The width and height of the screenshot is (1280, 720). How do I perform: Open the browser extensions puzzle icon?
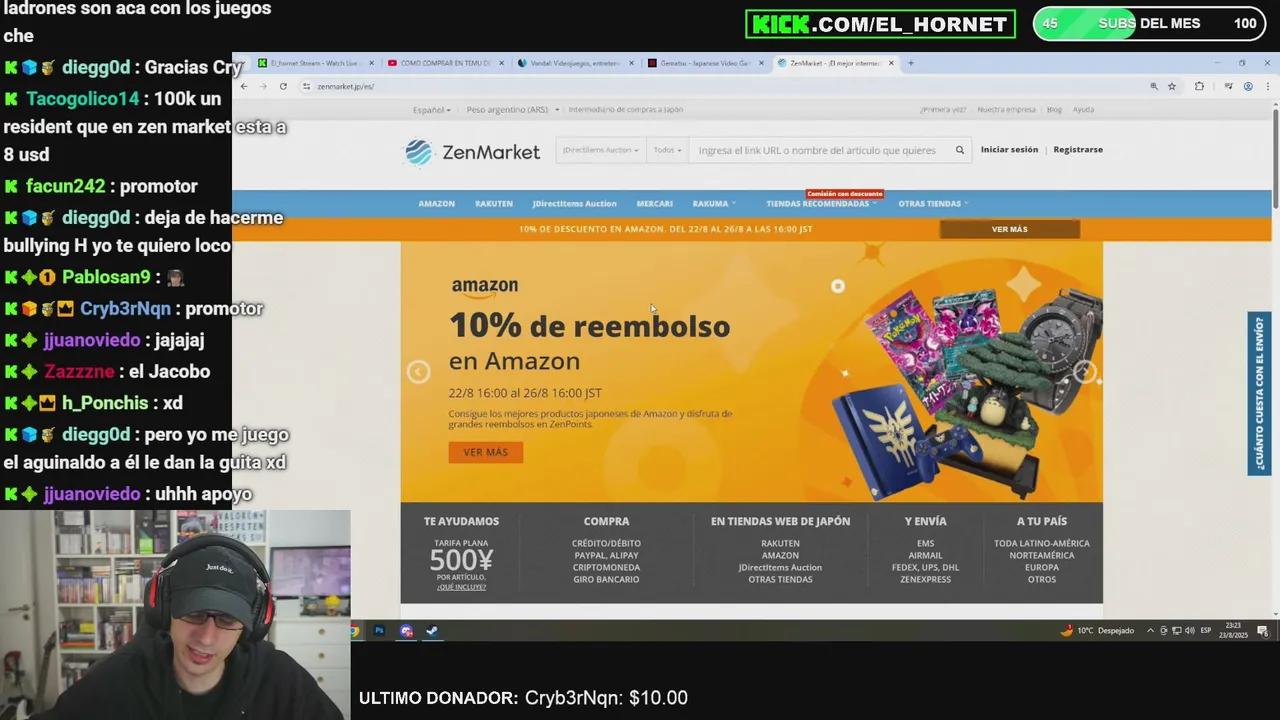tap(1199, 86)
